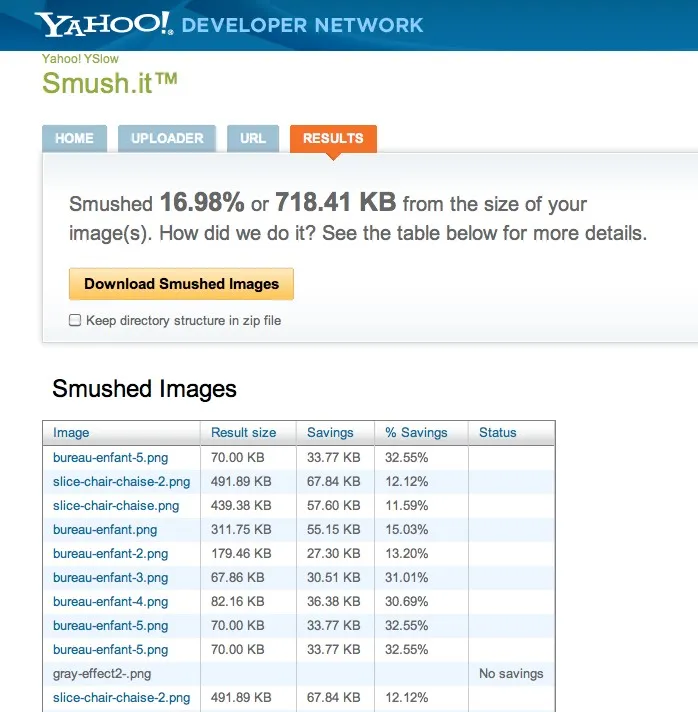The height and width of the screenshot is (712, 698).
Task: Enable Keep directory structure in zip file
Action: point(75,320)
